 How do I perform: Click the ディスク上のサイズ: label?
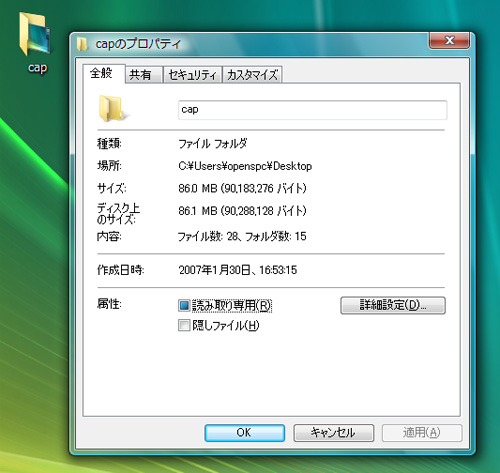point(118,213)
